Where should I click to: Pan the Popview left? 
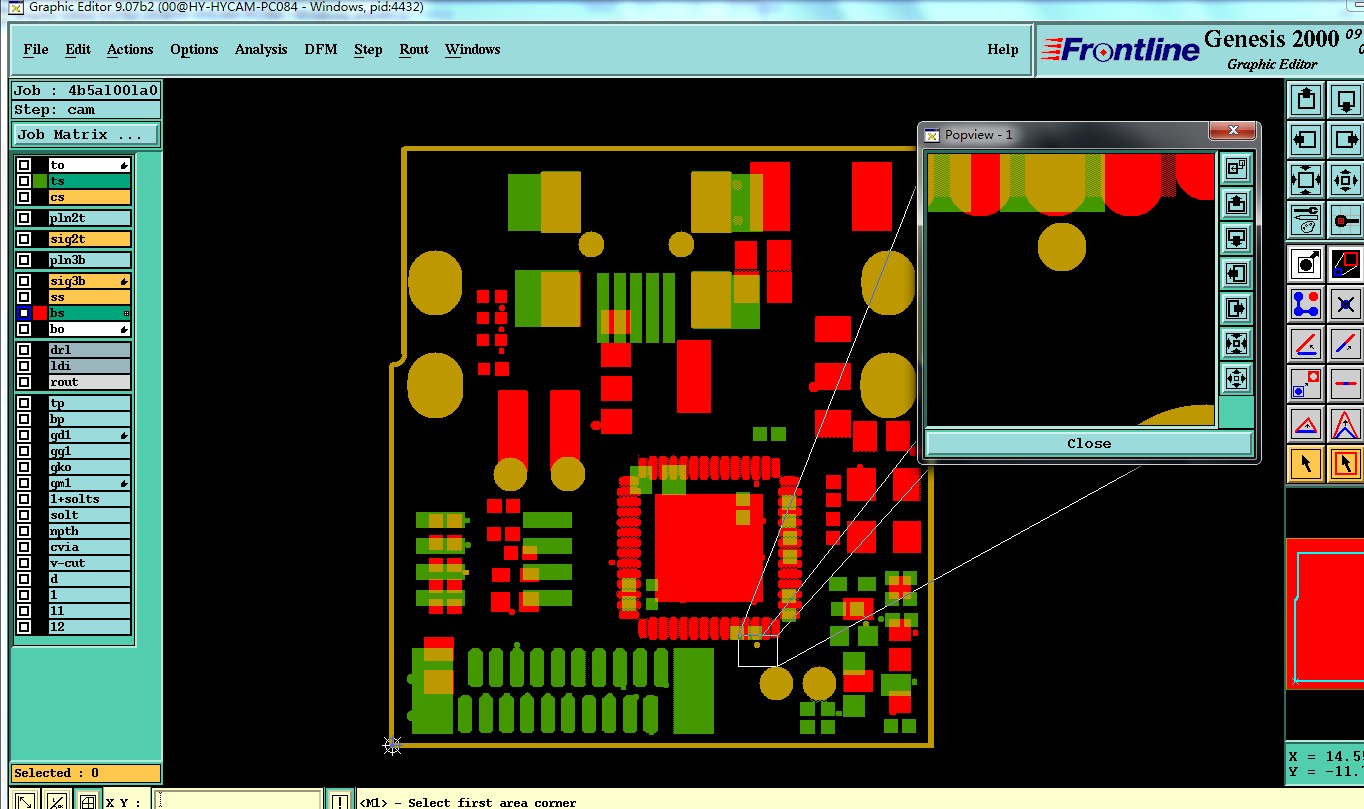pos(1237,273)
